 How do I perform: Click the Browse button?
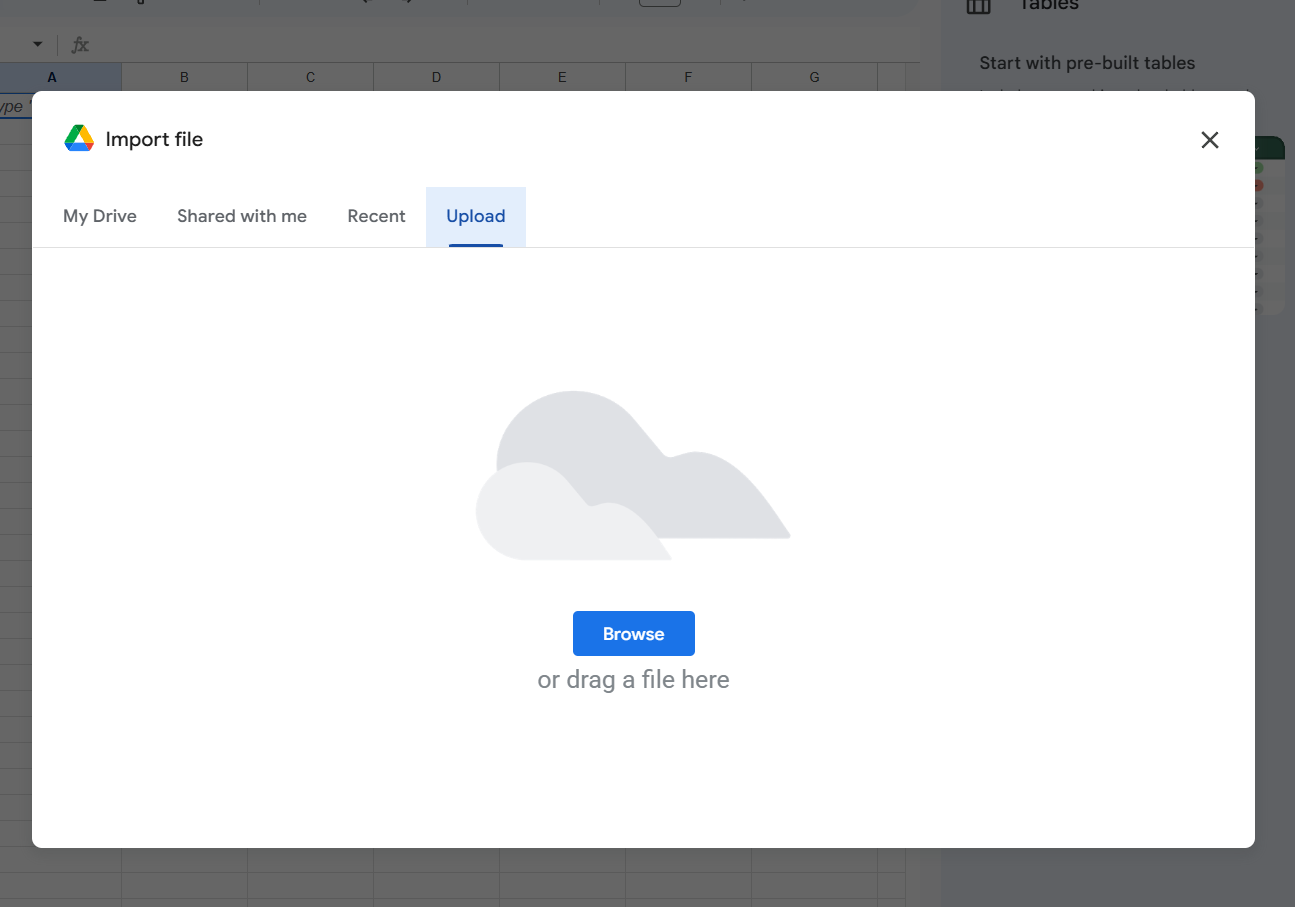(x=633, y=634)
